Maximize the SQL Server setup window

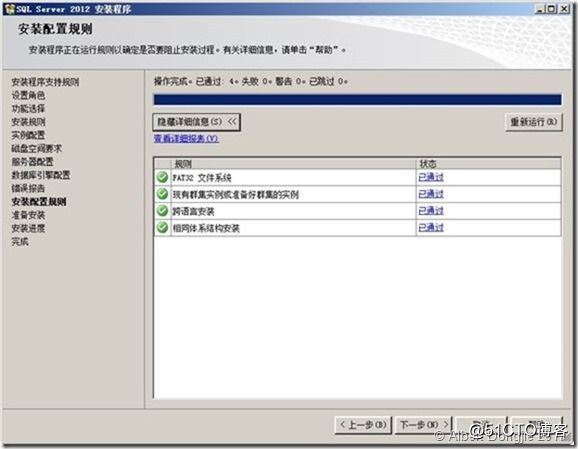(x=551, y=8)
